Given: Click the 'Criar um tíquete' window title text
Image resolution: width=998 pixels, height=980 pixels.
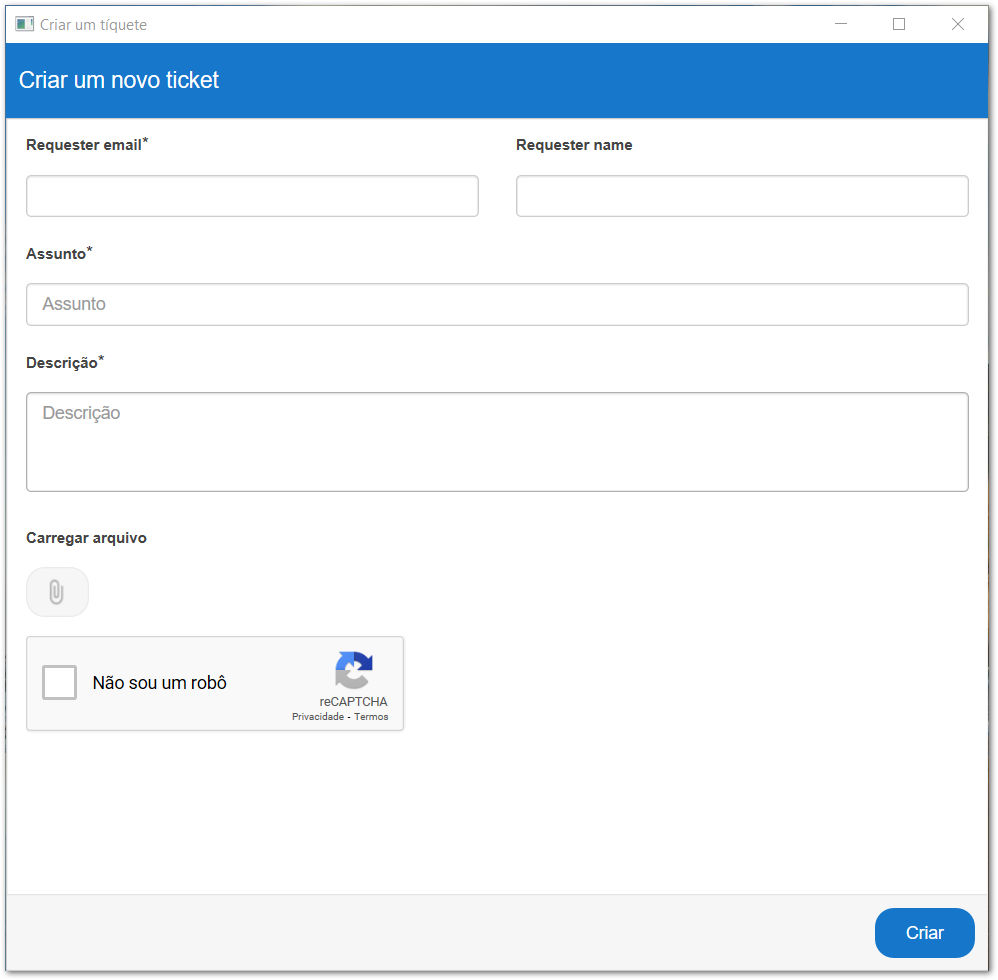Looking at the screenshot, I should [x=94, y=25].
